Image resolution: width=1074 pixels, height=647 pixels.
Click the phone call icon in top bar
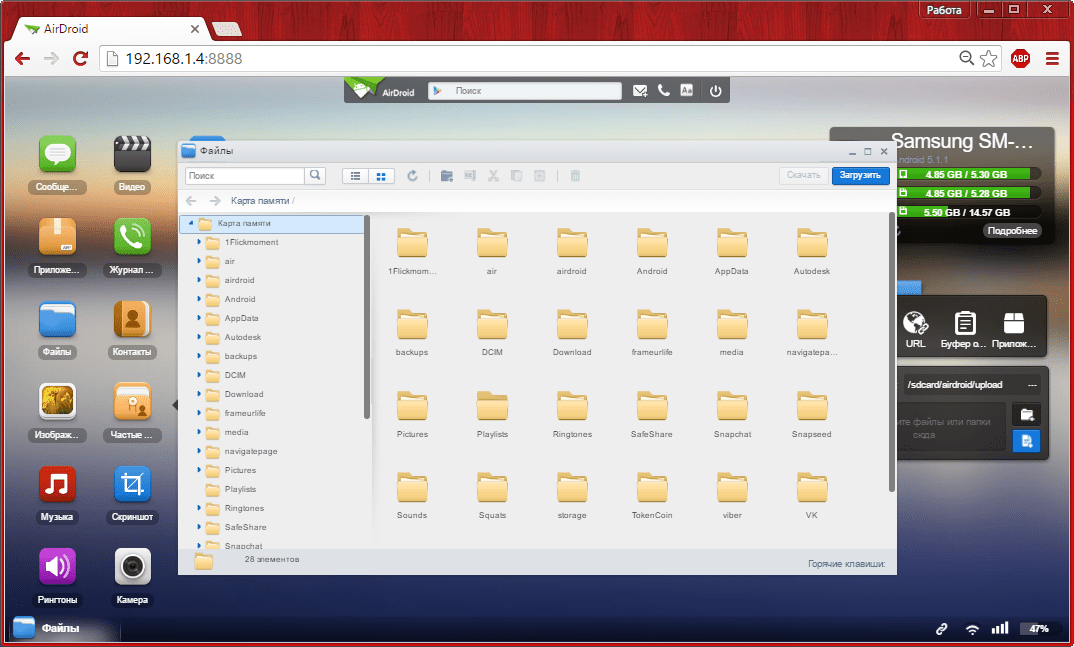(x=664, y=91)
